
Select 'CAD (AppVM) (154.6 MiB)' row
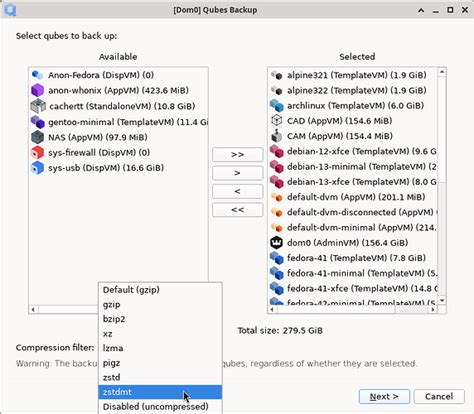(353, 121)
